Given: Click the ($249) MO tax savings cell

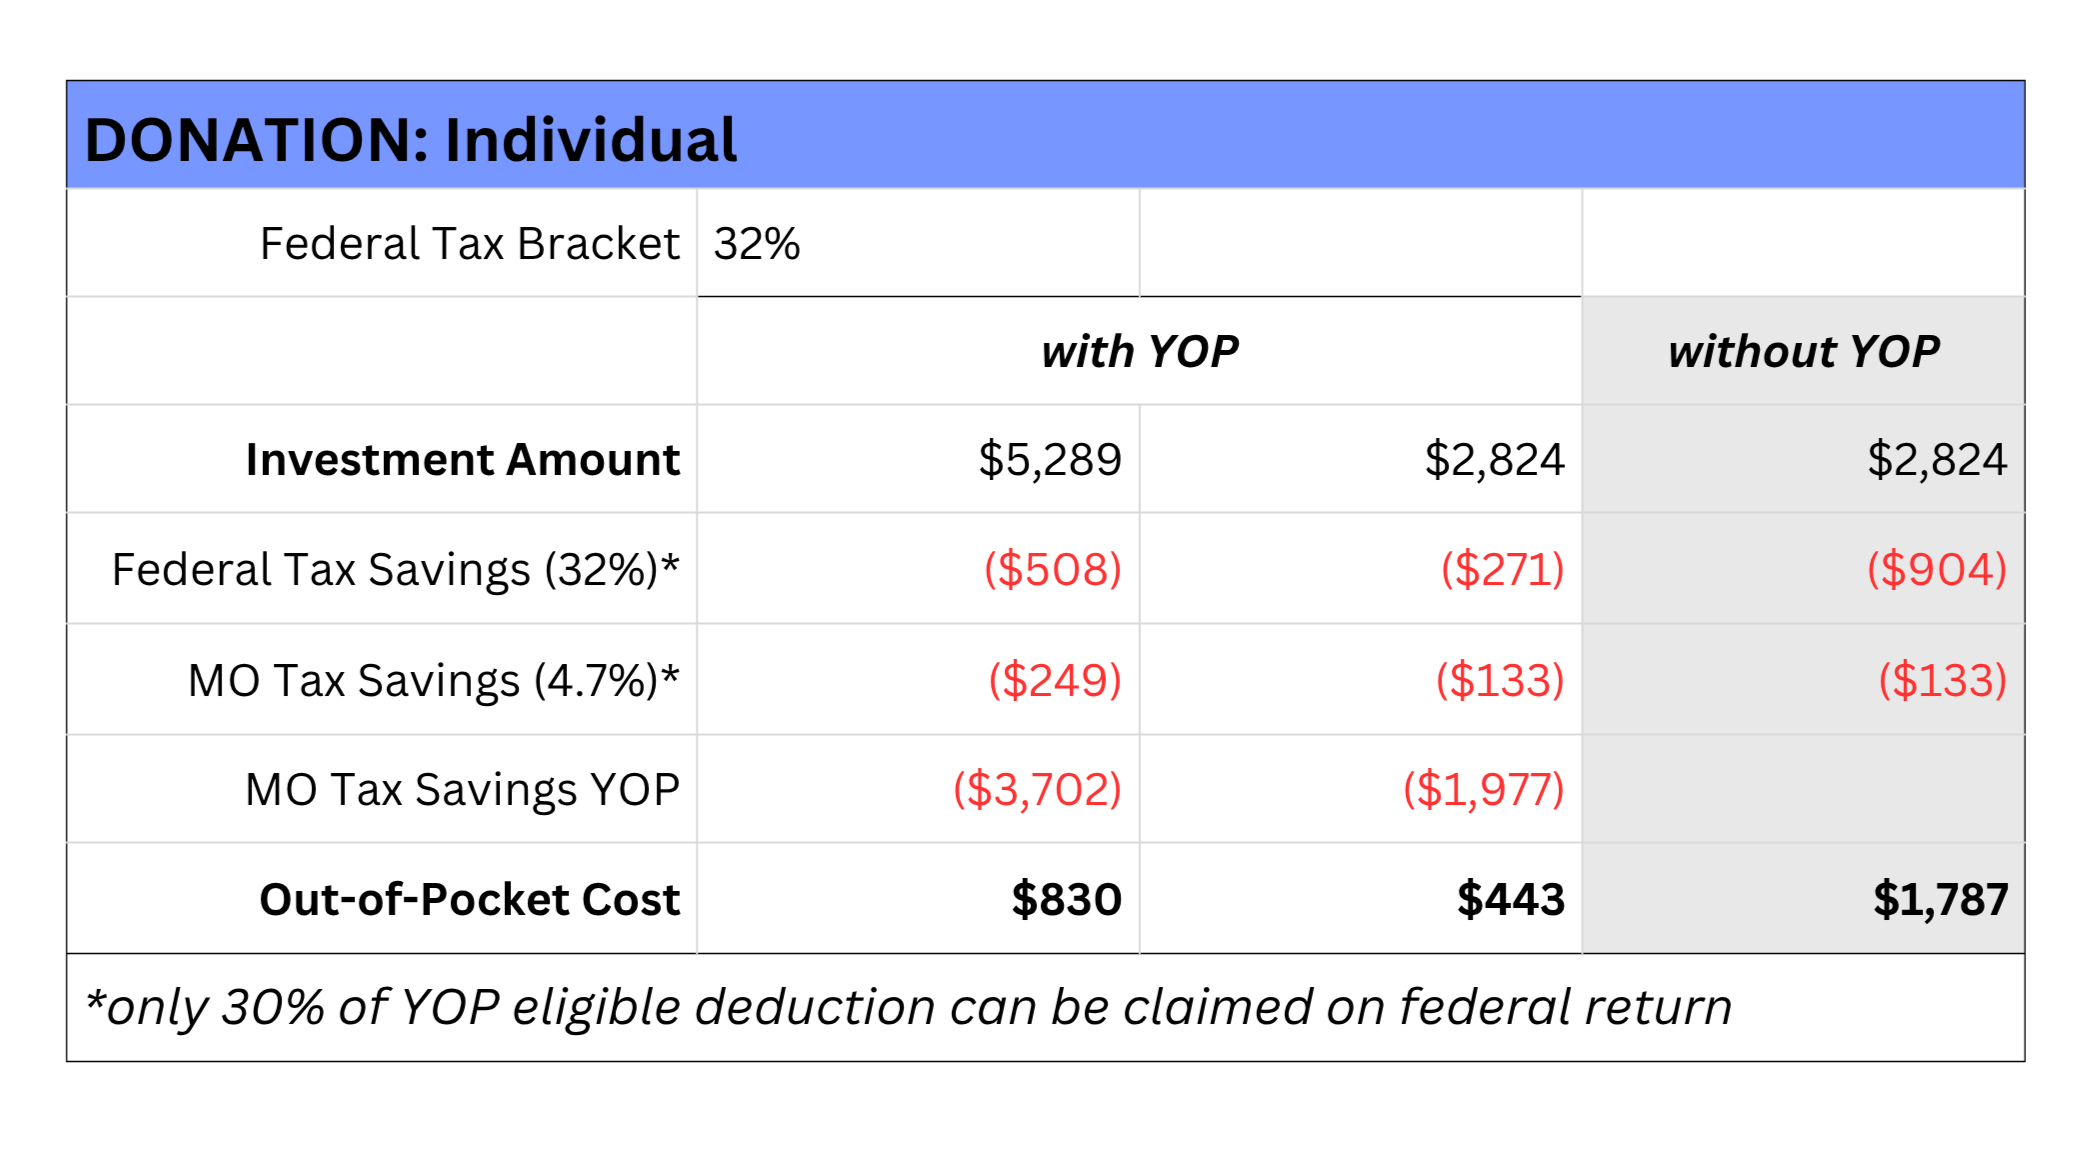Looking at the screenshot, I should [918, 680].
